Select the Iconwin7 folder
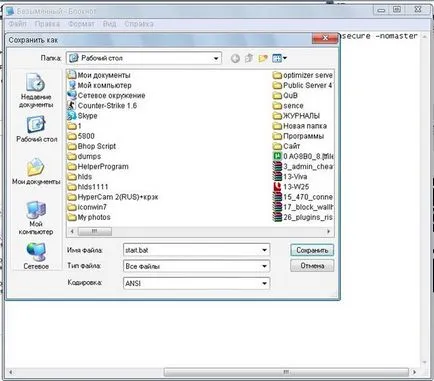Screen dimensions: 434x381 pos(87,207)
